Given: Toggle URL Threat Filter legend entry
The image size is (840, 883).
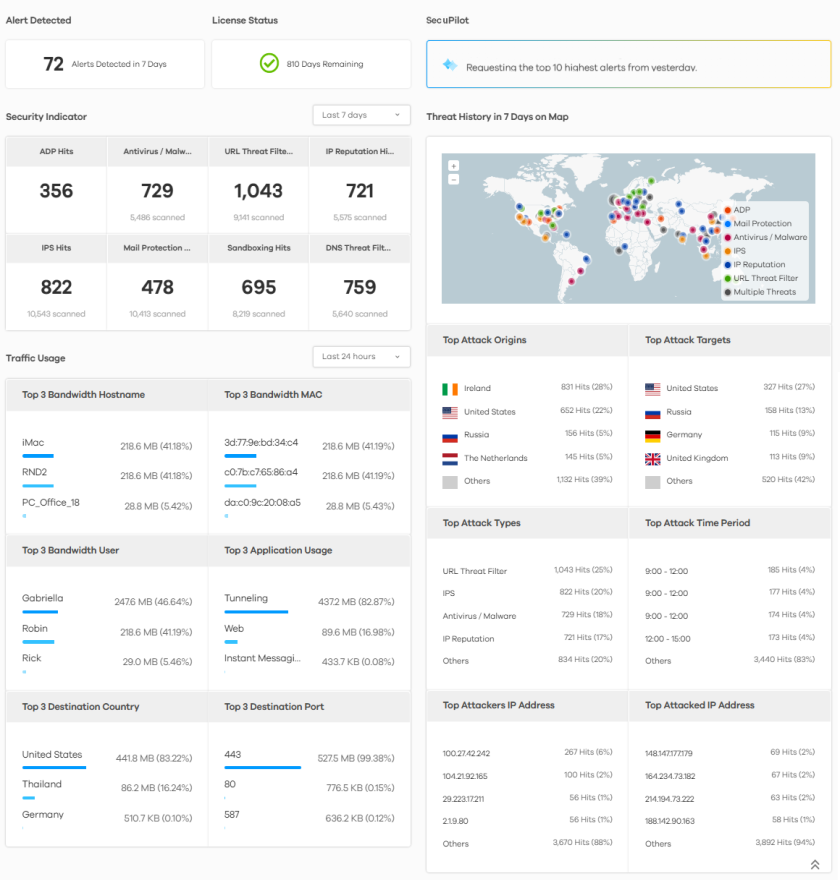Looking at the screenshot, I should tap(765, 278).
